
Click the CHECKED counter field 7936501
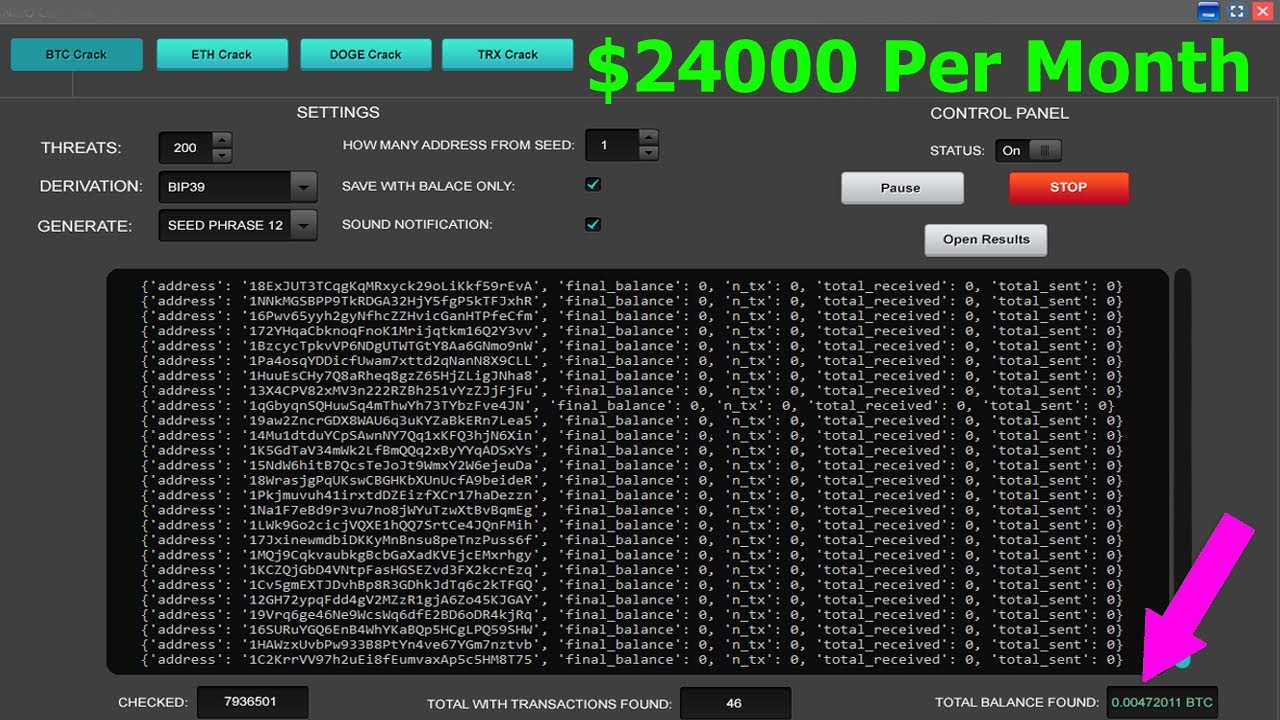[252, 702]
